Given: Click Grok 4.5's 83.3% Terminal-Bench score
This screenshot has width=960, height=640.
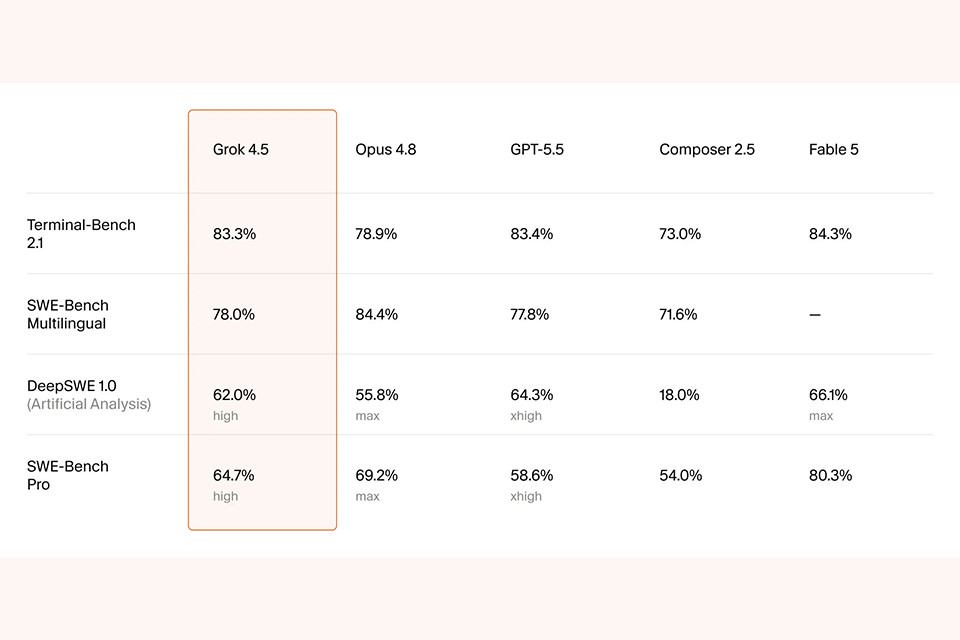Looking at the screenshot, I should click(x=234, y=234).
